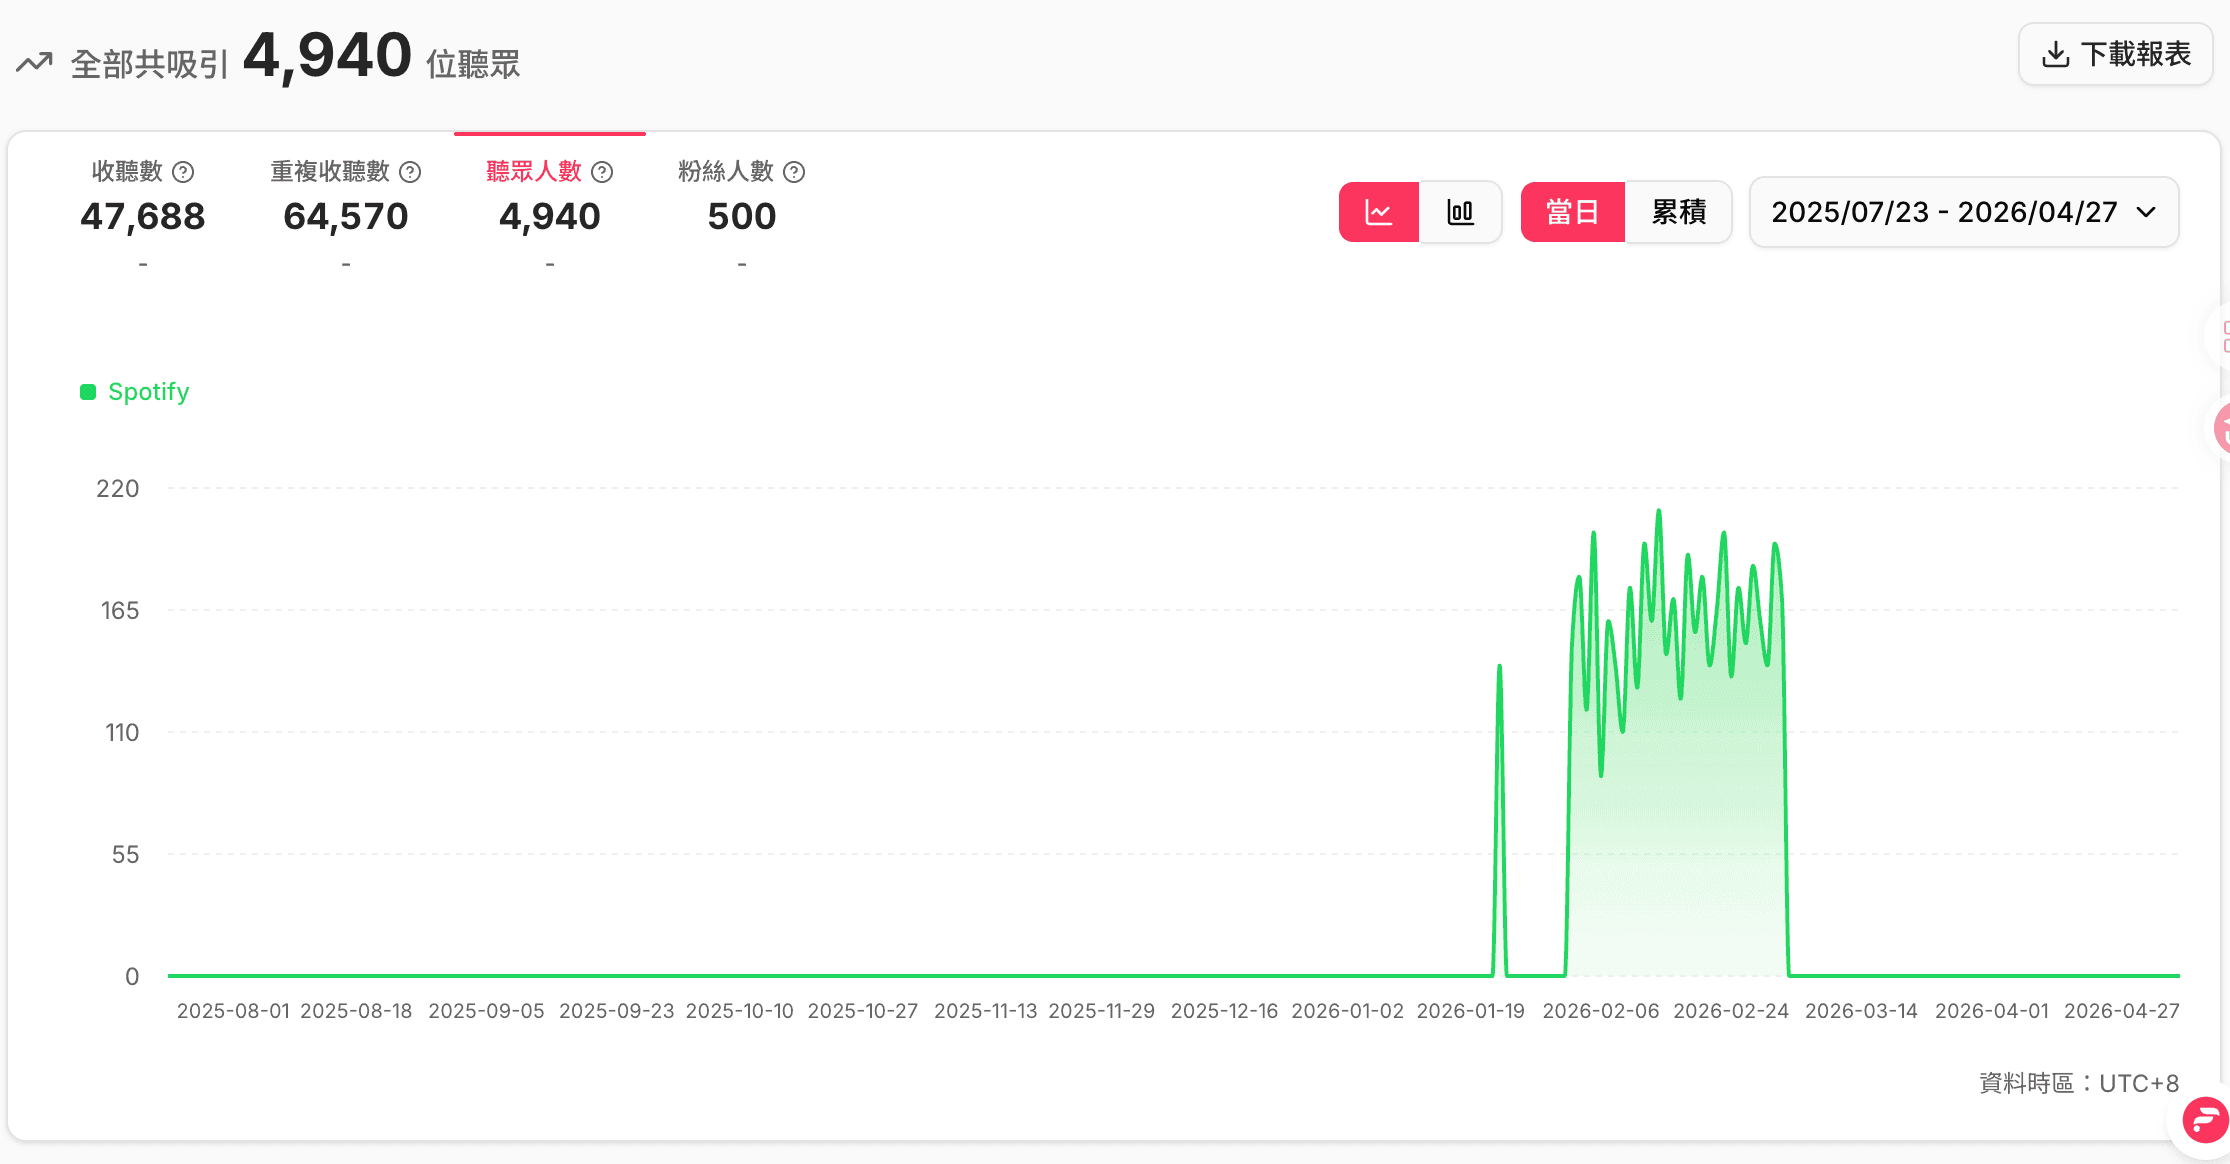Click the green Spotify legend color square

(x=88, y=392)
